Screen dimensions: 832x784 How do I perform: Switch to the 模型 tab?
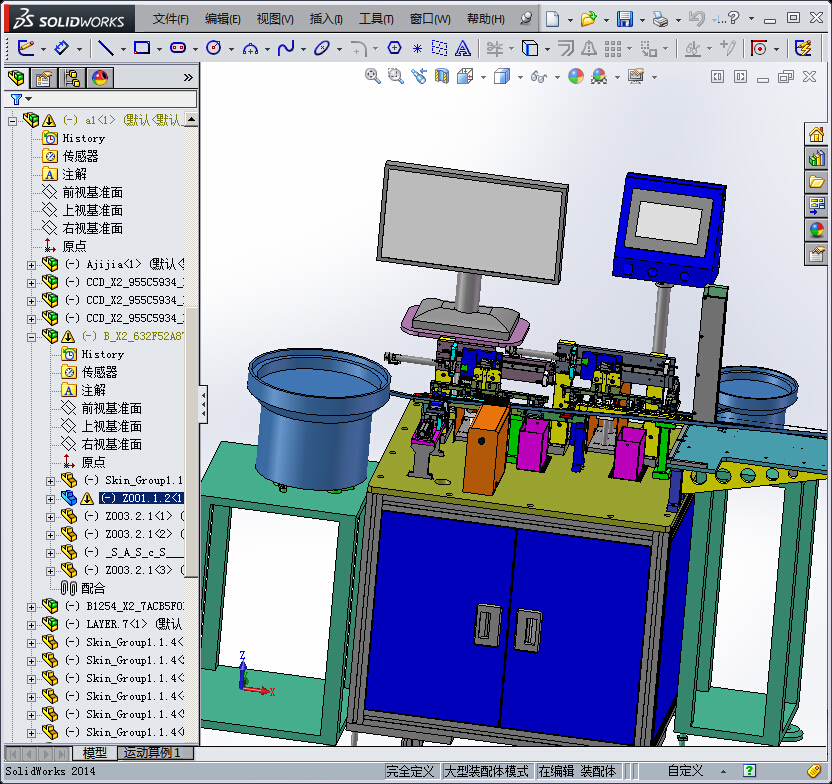point(95,753)
